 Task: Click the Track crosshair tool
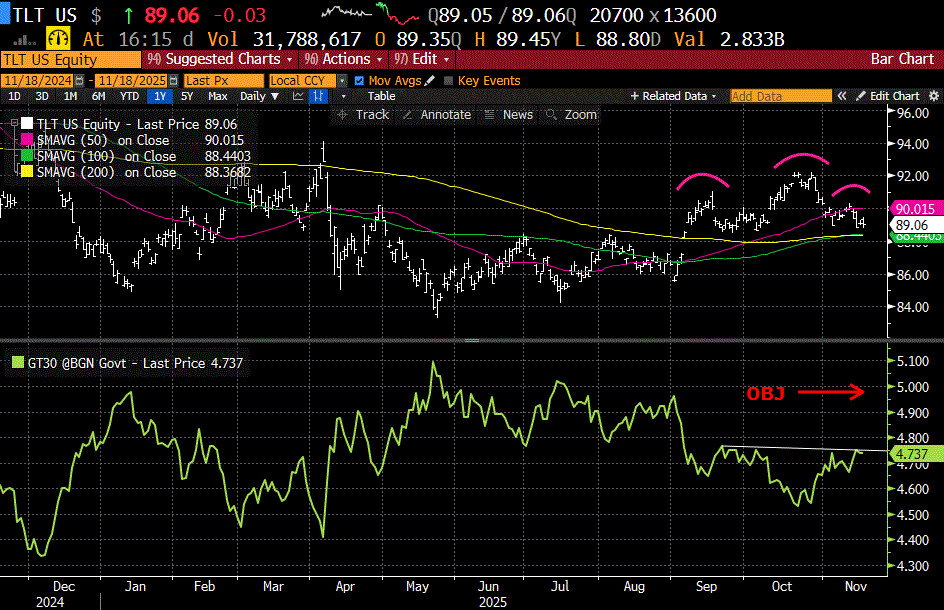[x=364, y=114]
